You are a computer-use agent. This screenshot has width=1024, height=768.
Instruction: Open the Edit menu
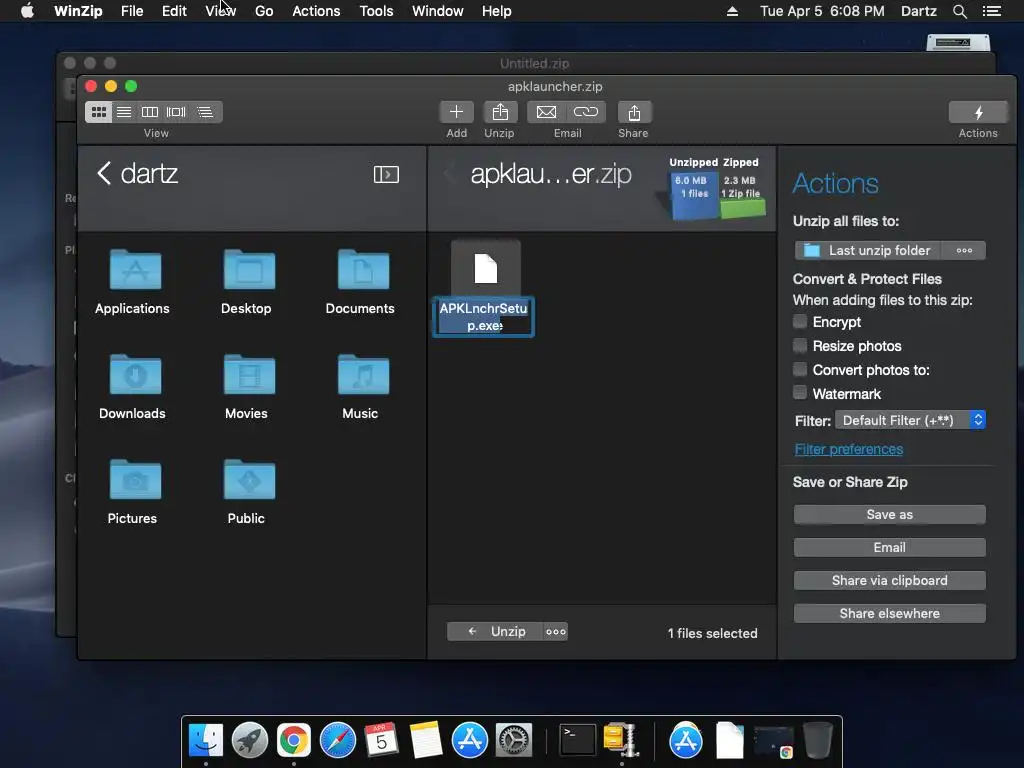tap(174, 11)
